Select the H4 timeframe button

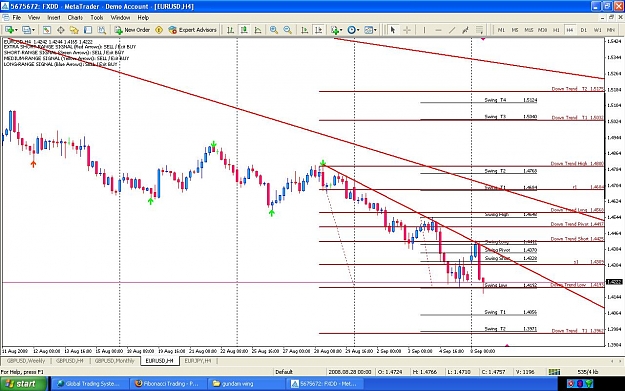(570, 30)
